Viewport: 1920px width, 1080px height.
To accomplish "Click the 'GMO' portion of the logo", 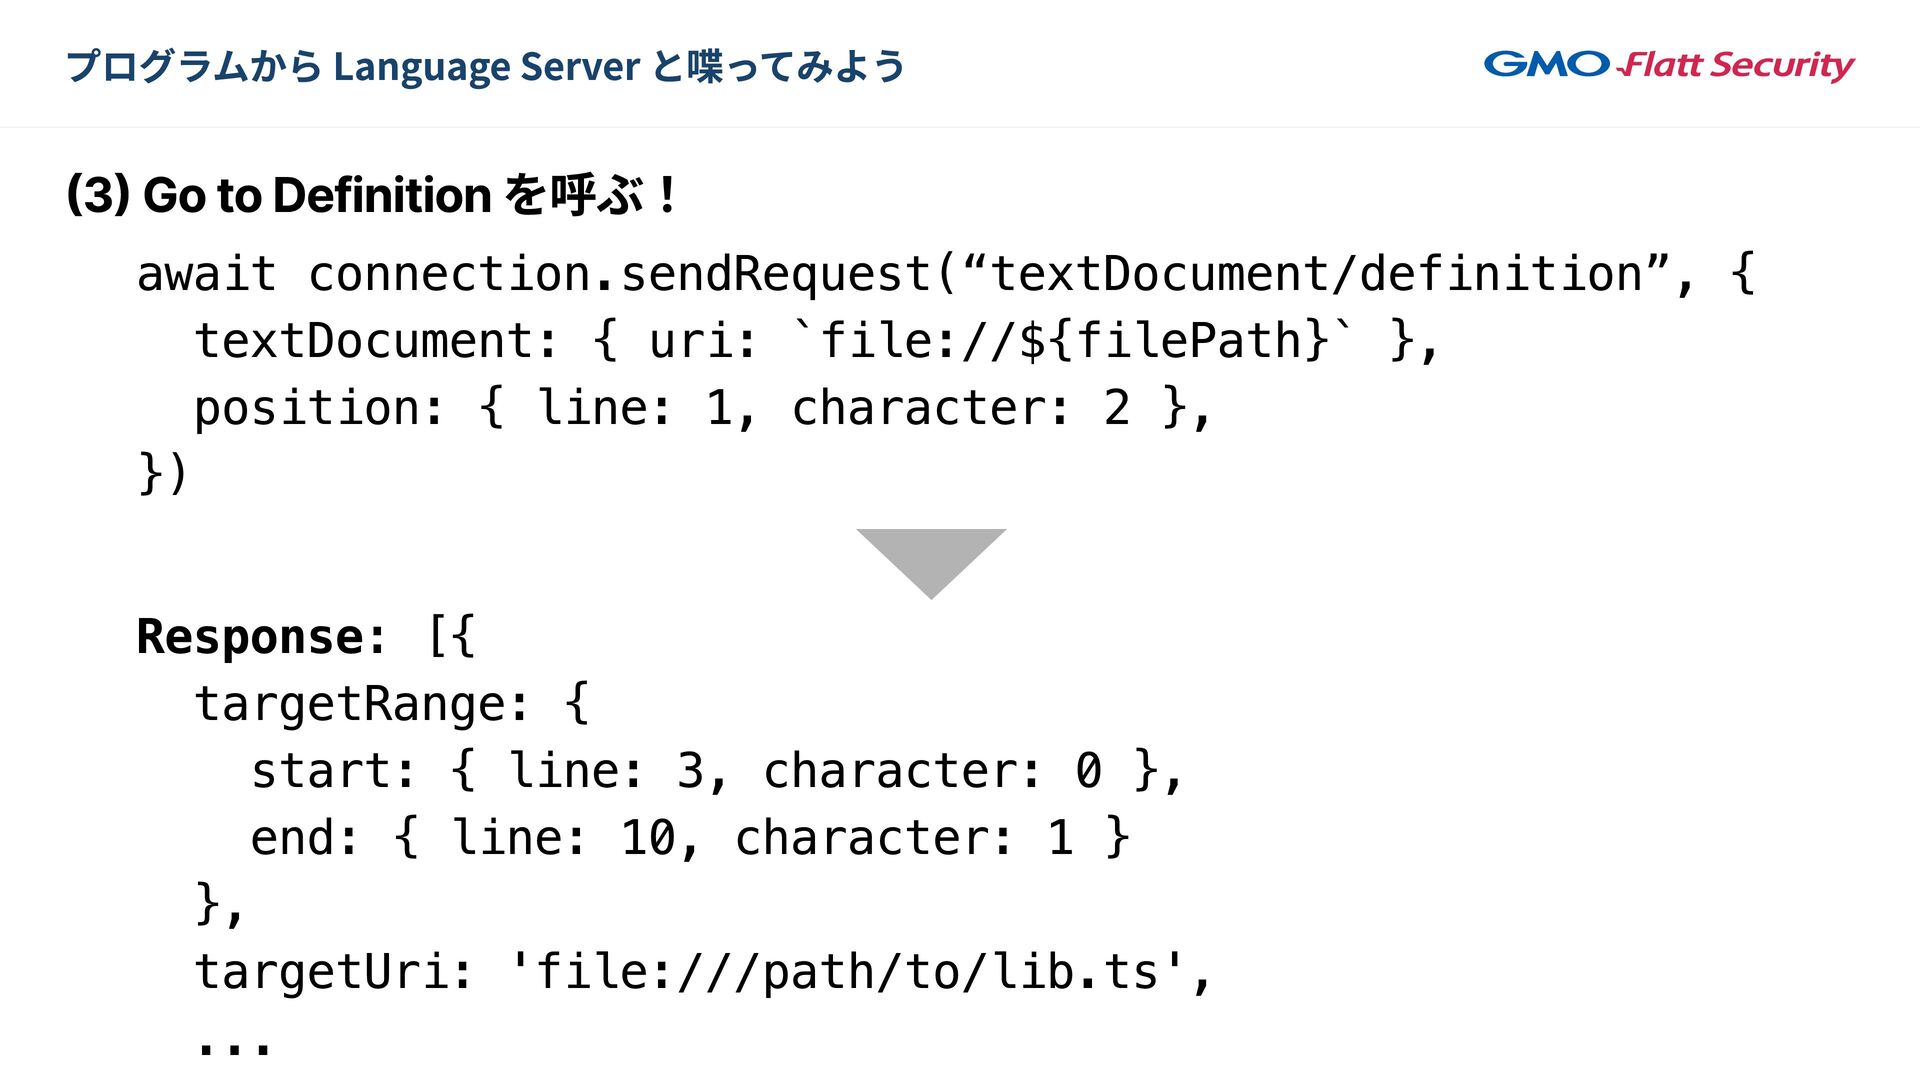I will coord(1546,65).
